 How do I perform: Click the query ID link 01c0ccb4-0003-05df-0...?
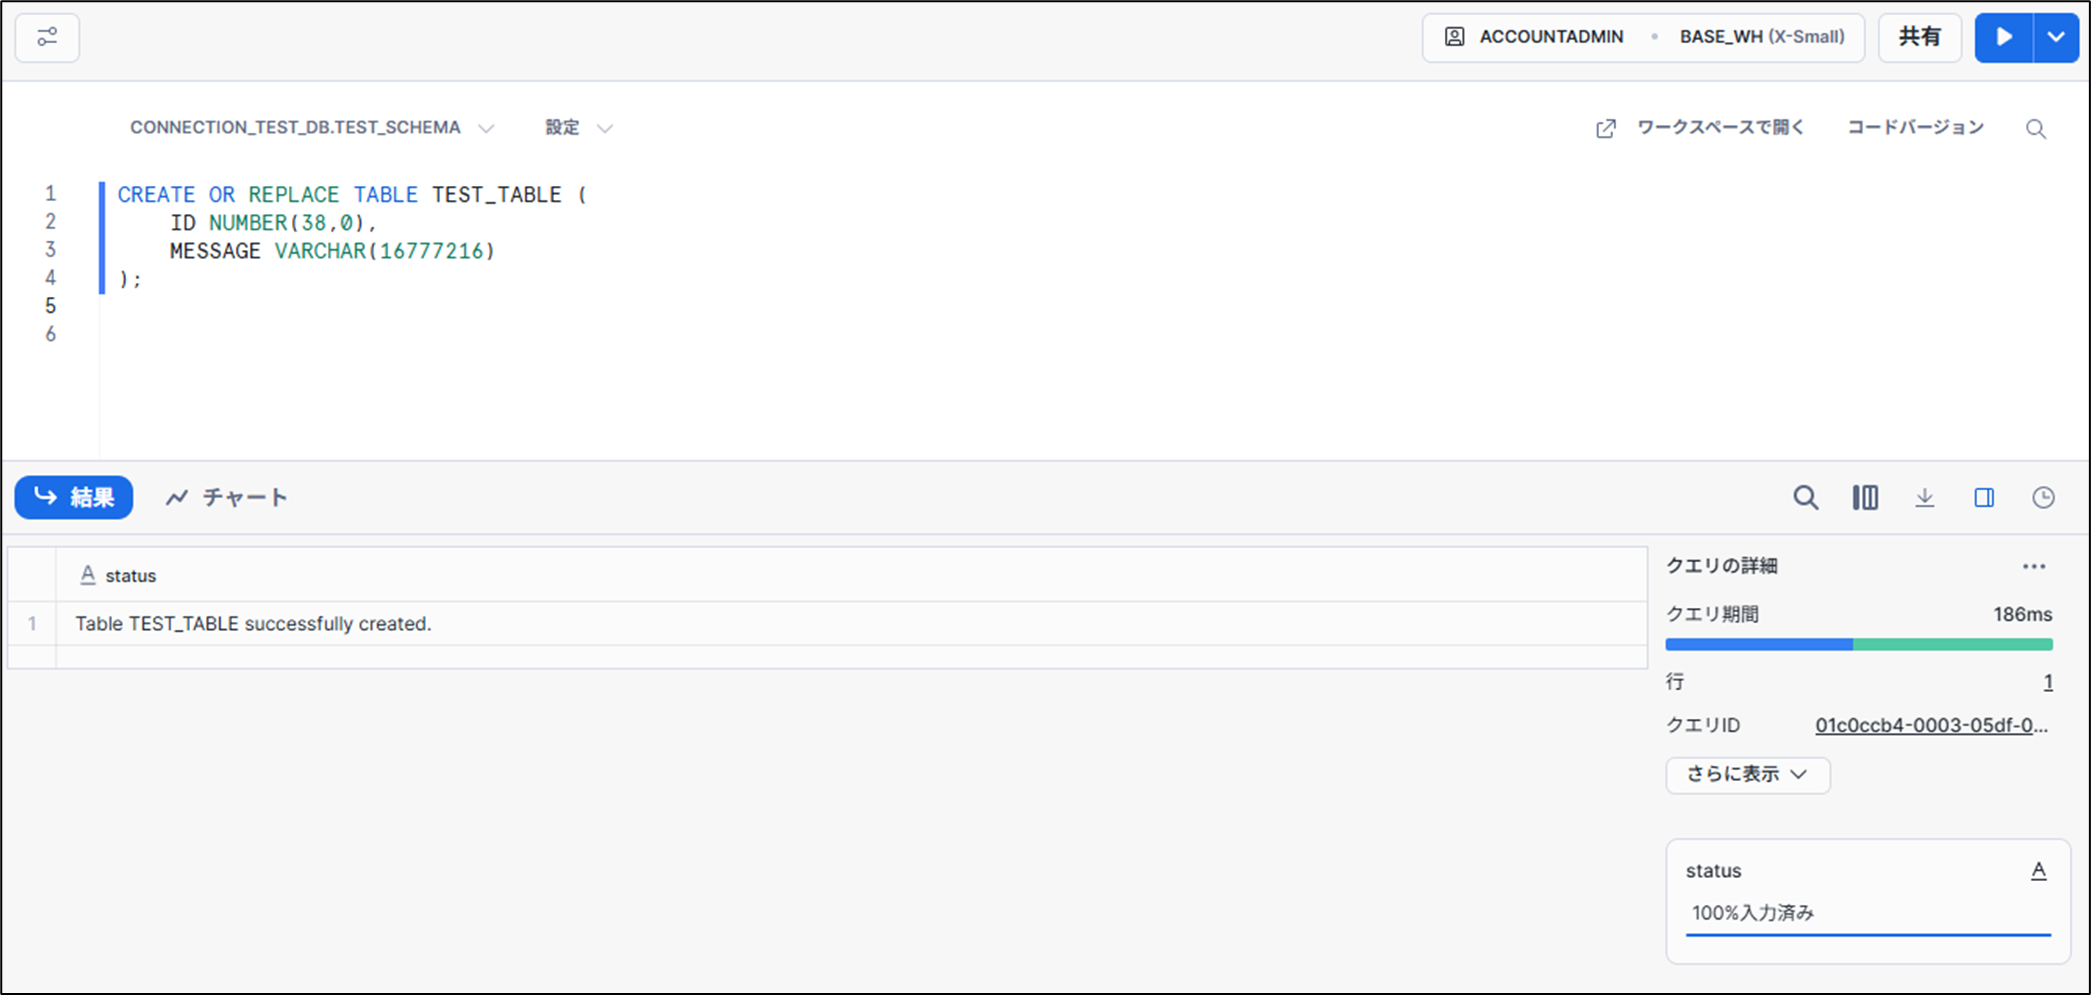pyautogui.click(x=1931, y=726)
